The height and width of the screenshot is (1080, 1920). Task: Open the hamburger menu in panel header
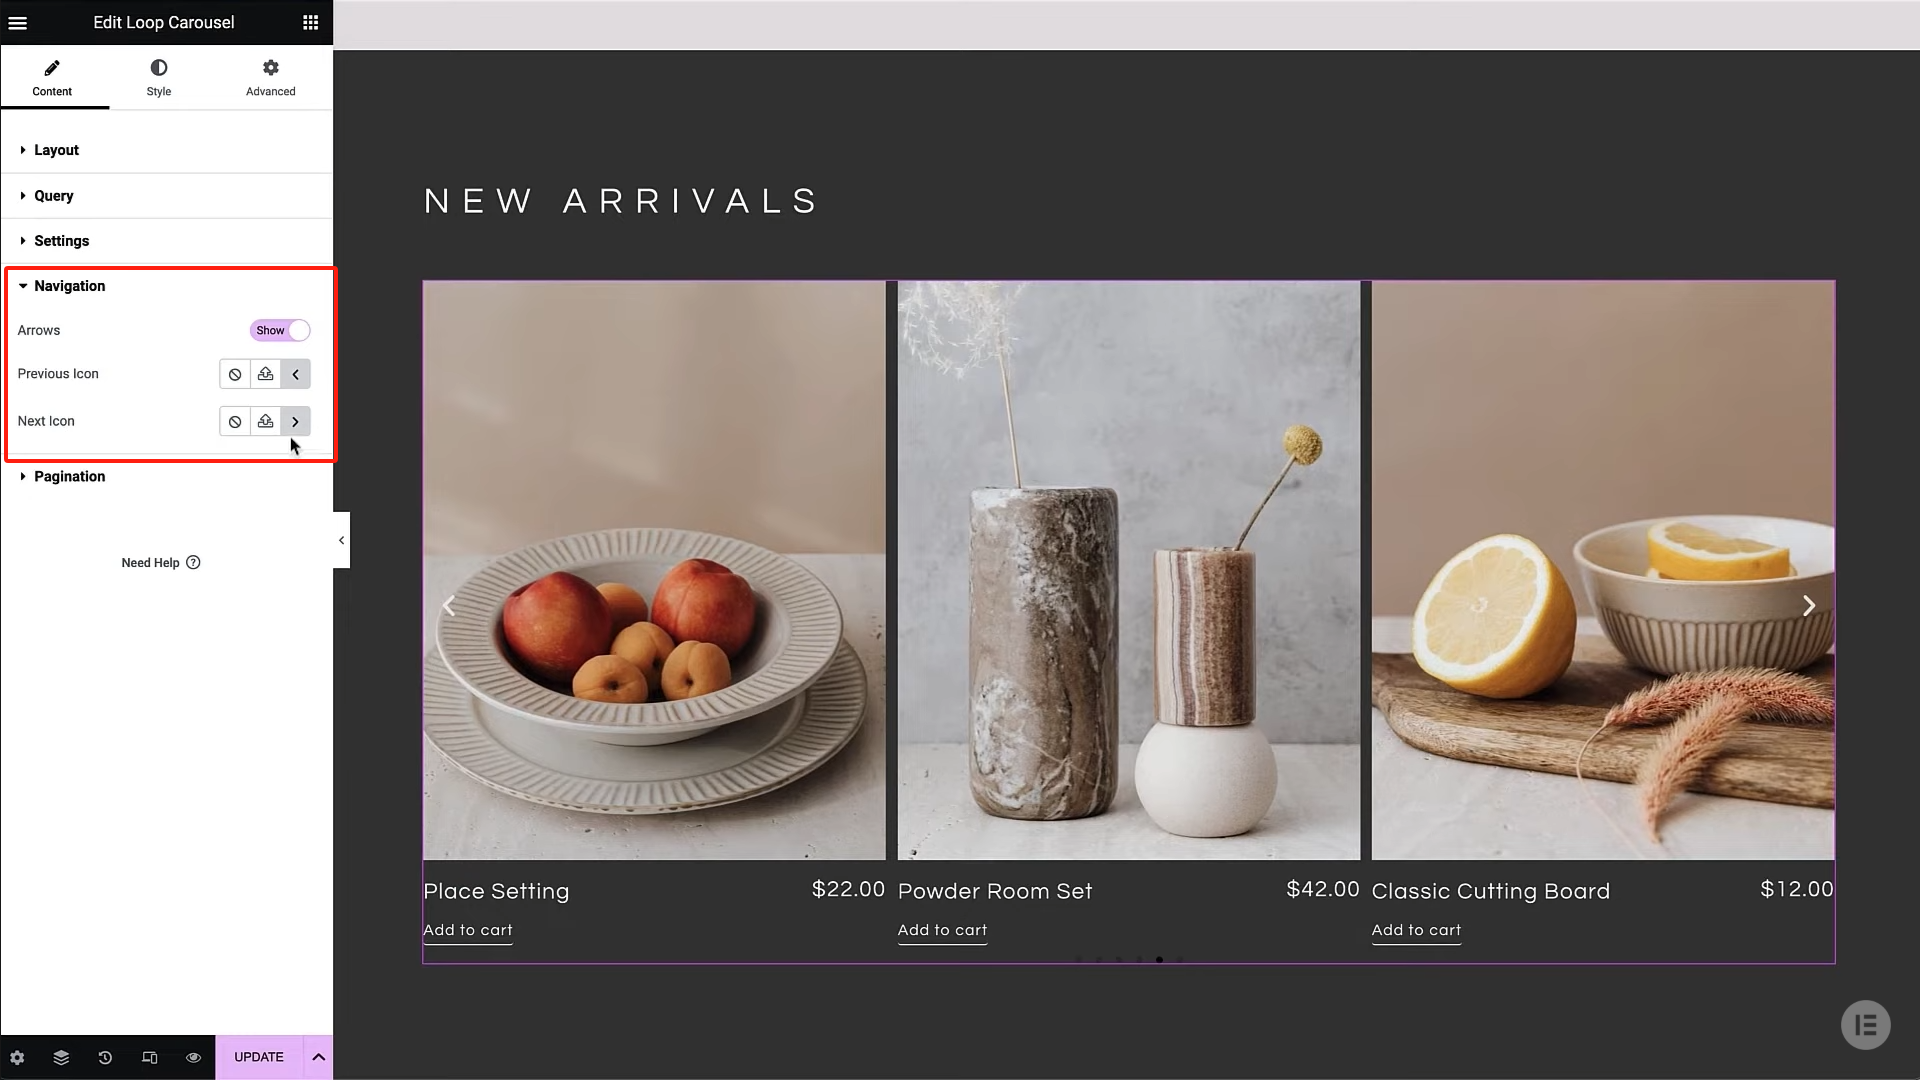coord(18,22)
